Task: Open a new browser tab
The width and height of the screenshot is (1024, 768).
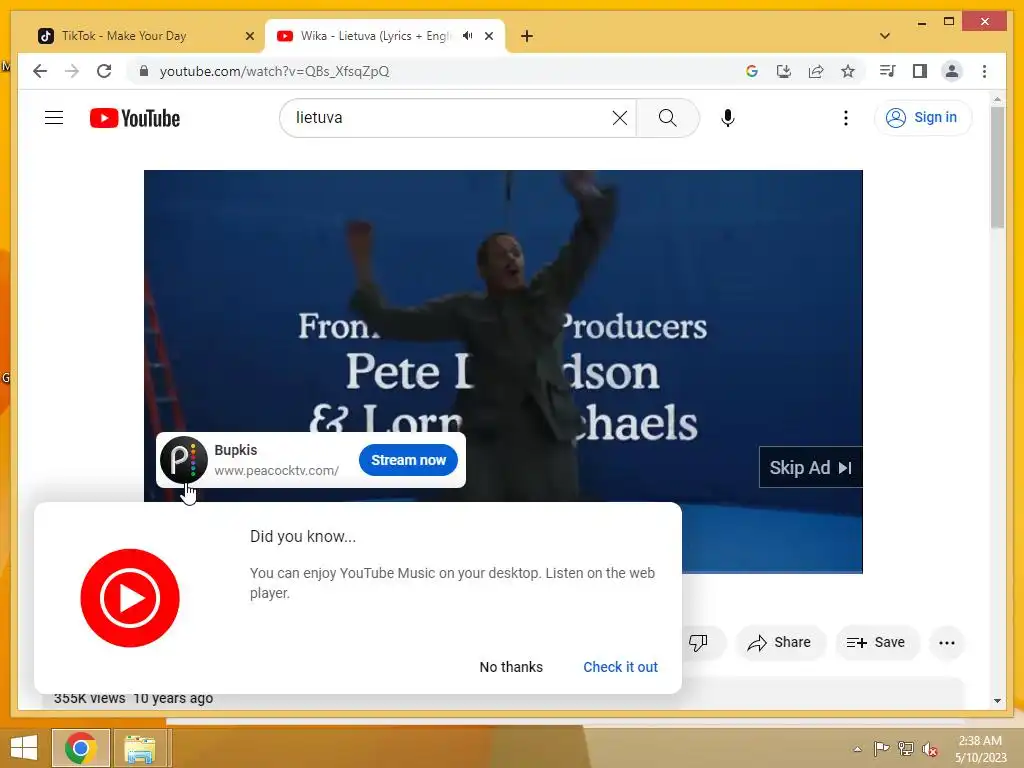Action: click(527, 36)
